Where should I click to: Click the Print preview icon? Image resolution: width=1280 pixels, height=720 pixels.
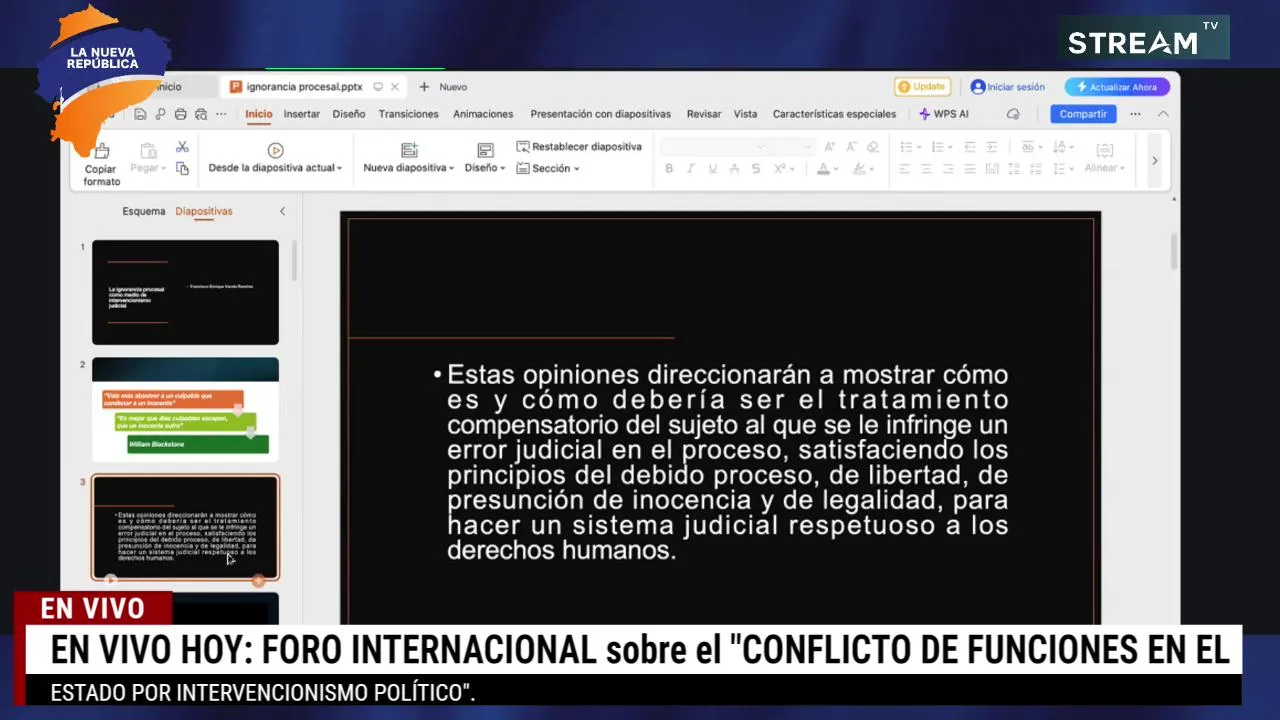(201, 114)
